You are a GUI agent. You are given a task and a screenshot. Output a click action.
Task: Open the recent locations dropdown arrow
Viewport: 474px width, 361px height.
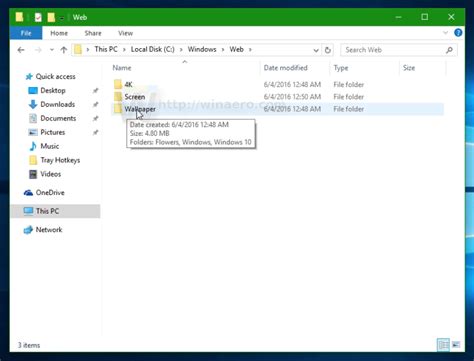point(52,50)
